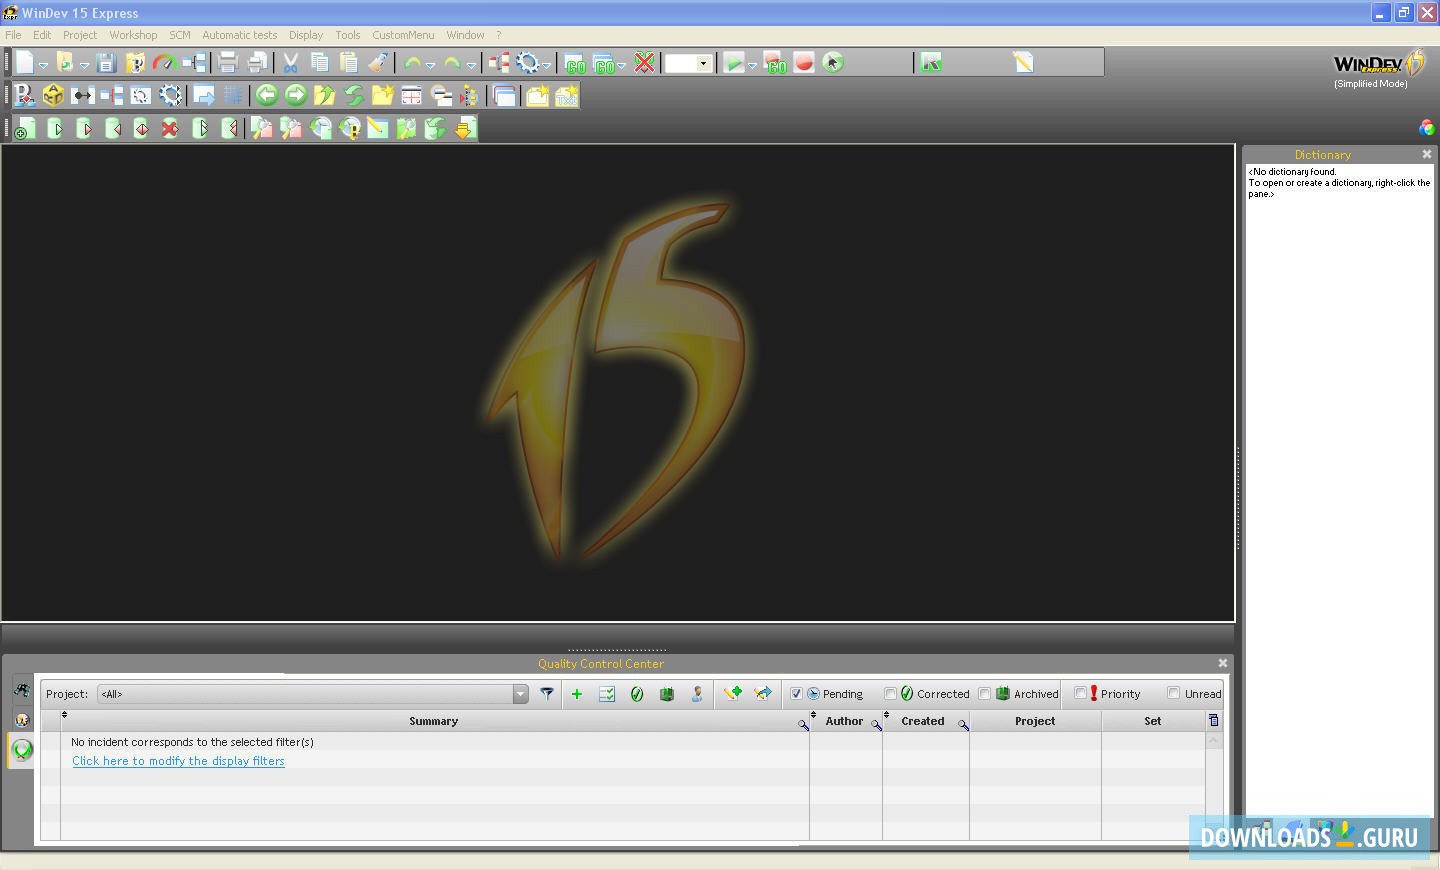Screen dimensions: 1440x870
Task: Uncheck the Pending filter checkbox
Action: [796, 694]
